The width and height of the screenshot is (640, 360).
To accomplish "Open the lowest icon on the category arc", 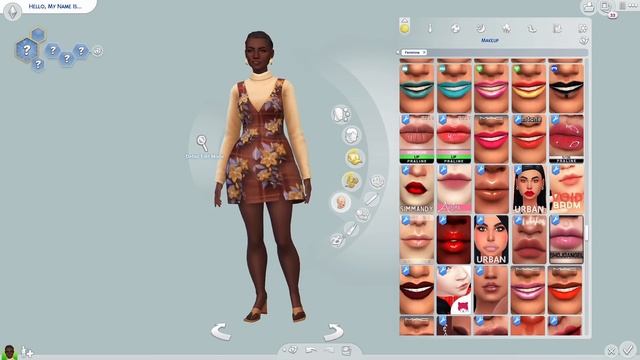I will pos(337,240).
